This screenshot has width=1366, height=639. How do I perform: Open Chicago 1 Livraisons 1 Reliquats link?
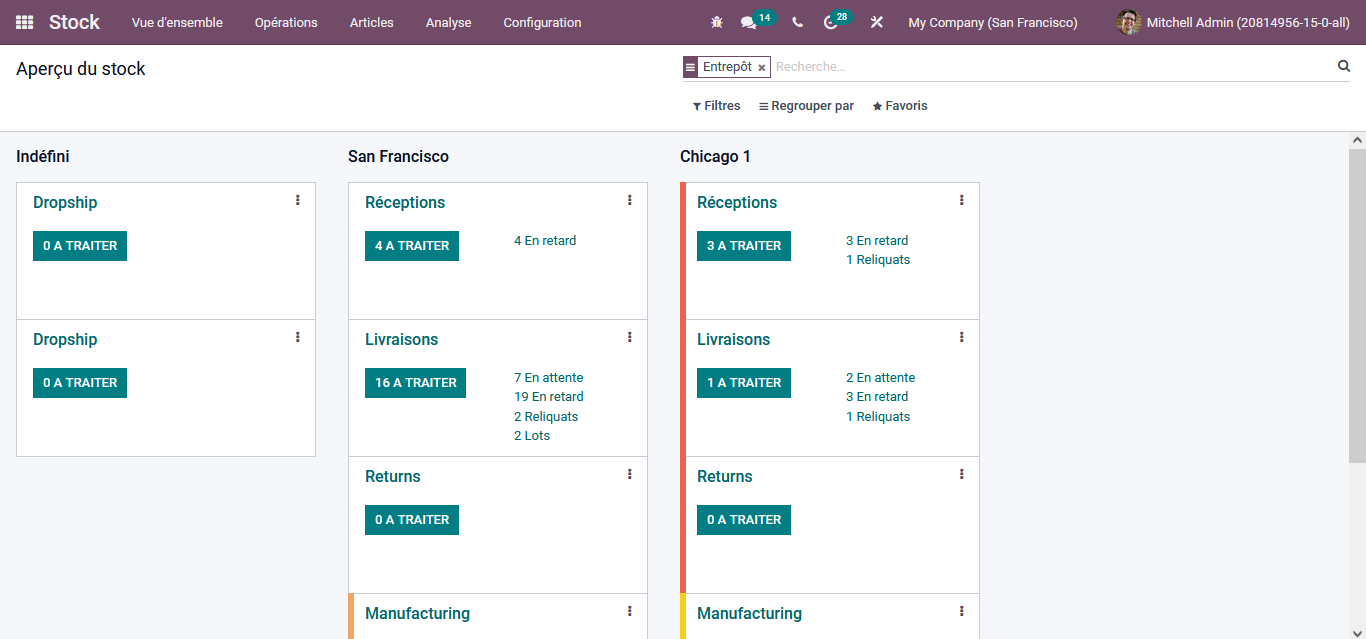pos(878,417)
